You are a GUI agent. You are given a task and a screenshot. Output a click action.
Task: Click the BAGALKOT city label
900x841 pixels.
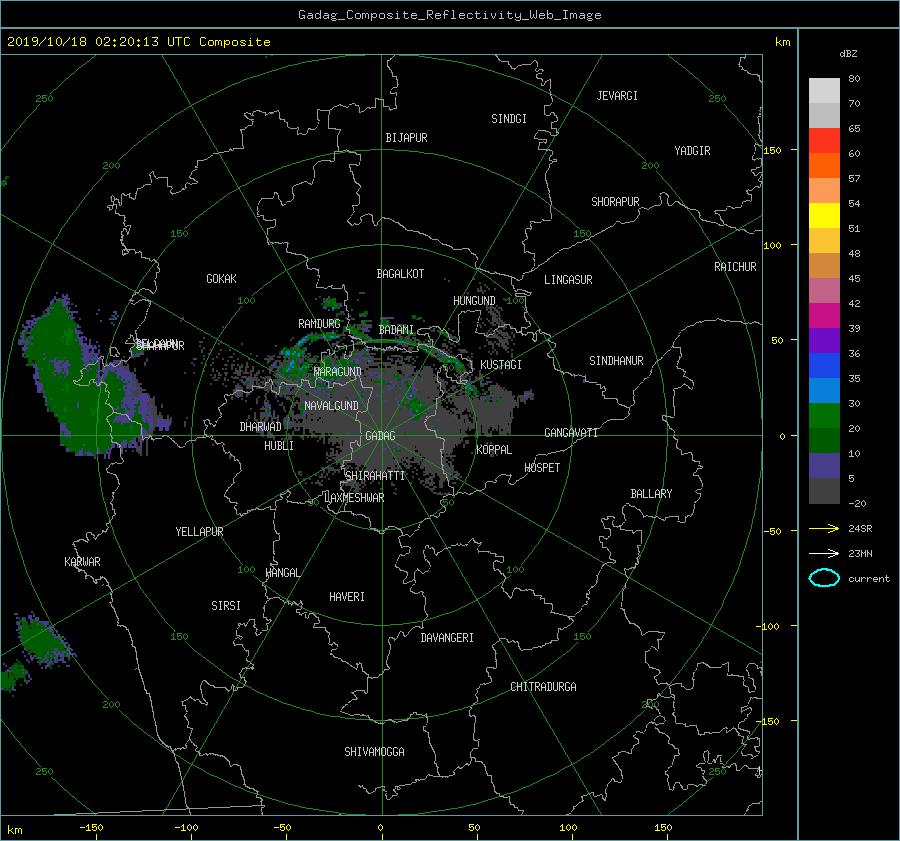pyautogui.click(x=400, y=274)
